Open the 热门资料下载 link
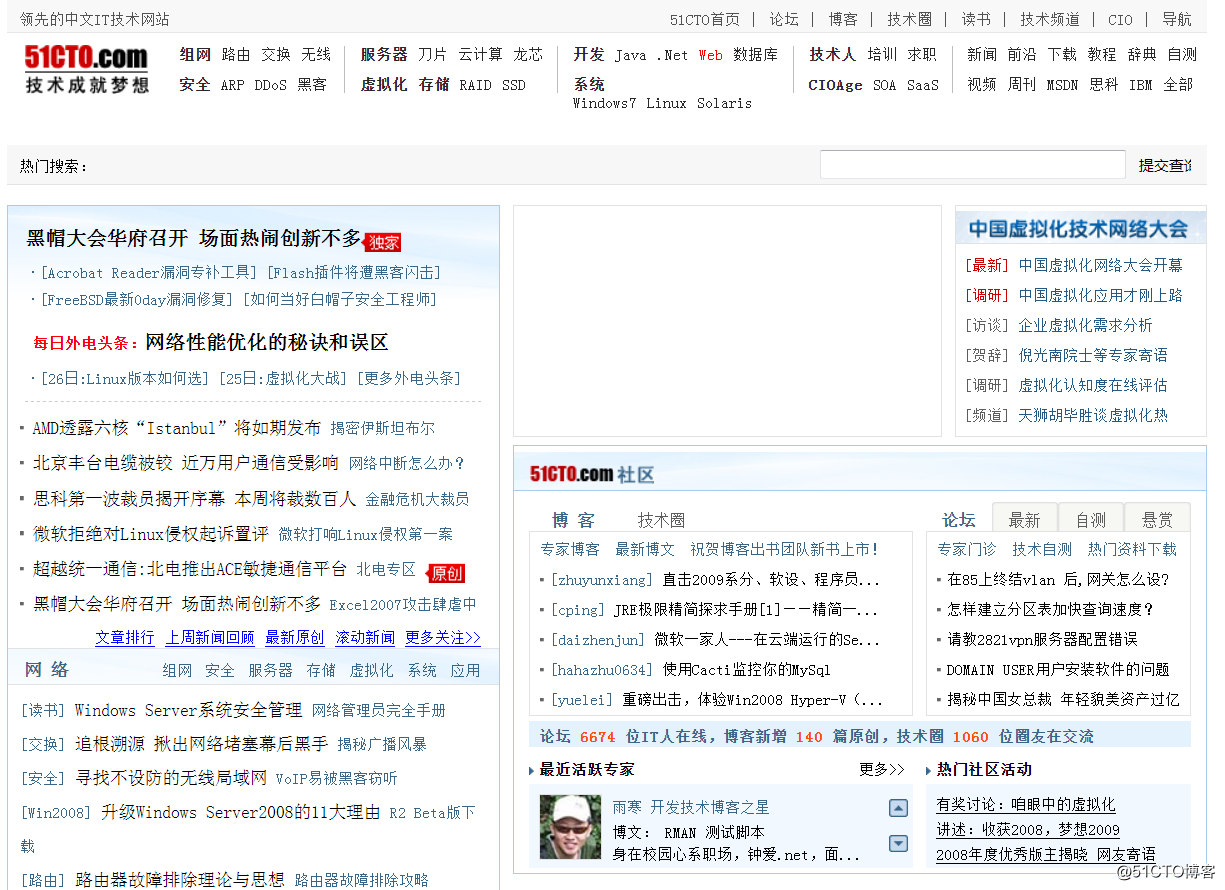The height and width of the screenshot is (890, 1225). [1132, 549]
